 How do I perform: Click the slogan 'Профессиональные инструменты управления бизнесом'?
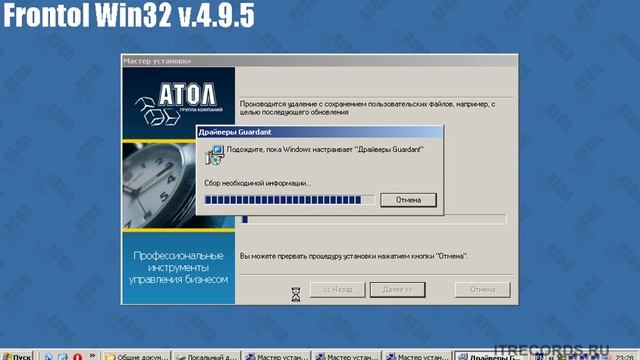(x=178, y=267)
